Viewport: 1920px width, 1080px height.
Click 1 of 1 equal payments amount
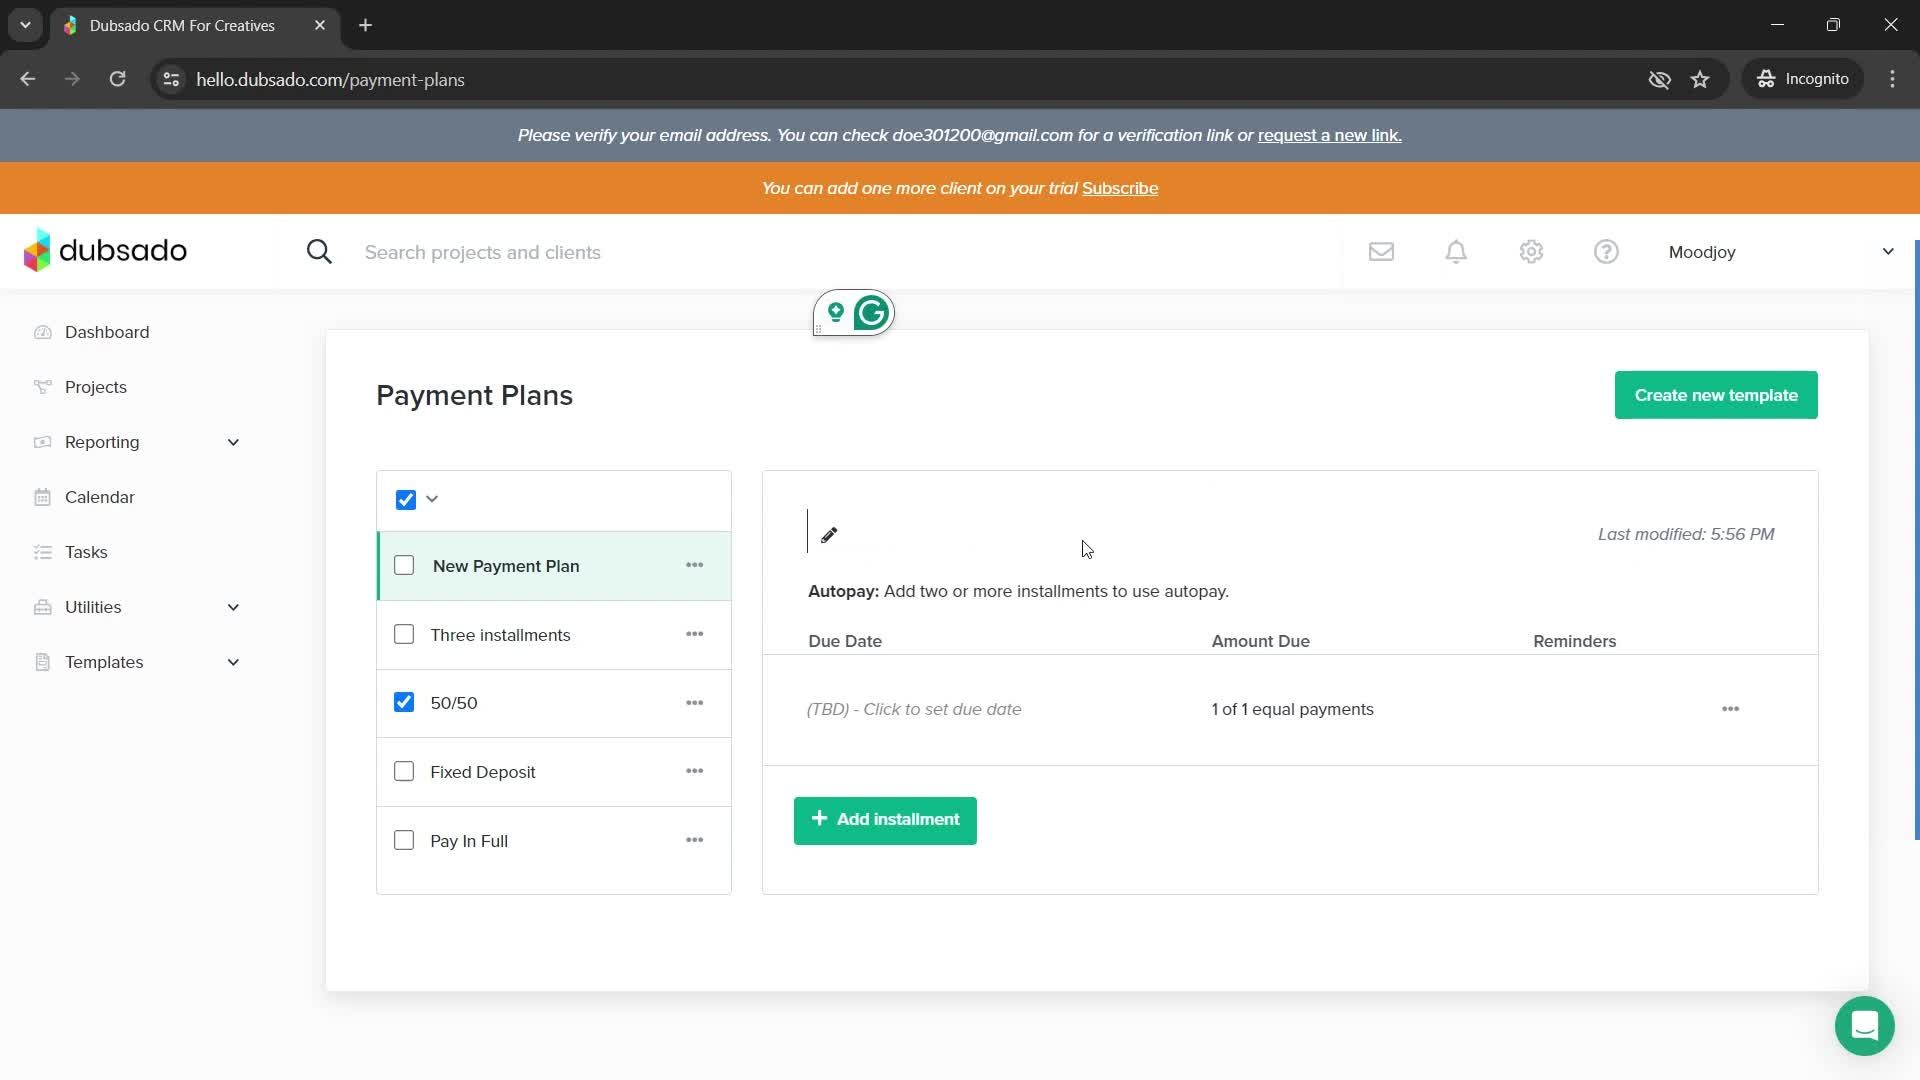(1292, 709)
